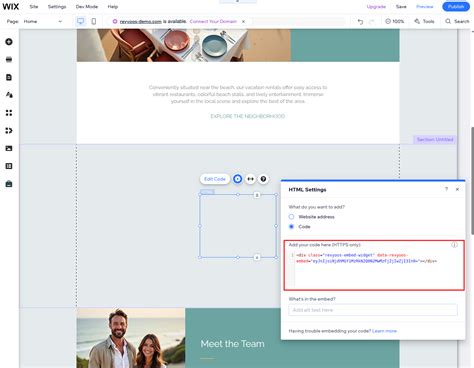This screenshot has width=474, height=368.
Task: Click the Undo arrow icon
Action: pyautogui.click(x=360, y=22)
